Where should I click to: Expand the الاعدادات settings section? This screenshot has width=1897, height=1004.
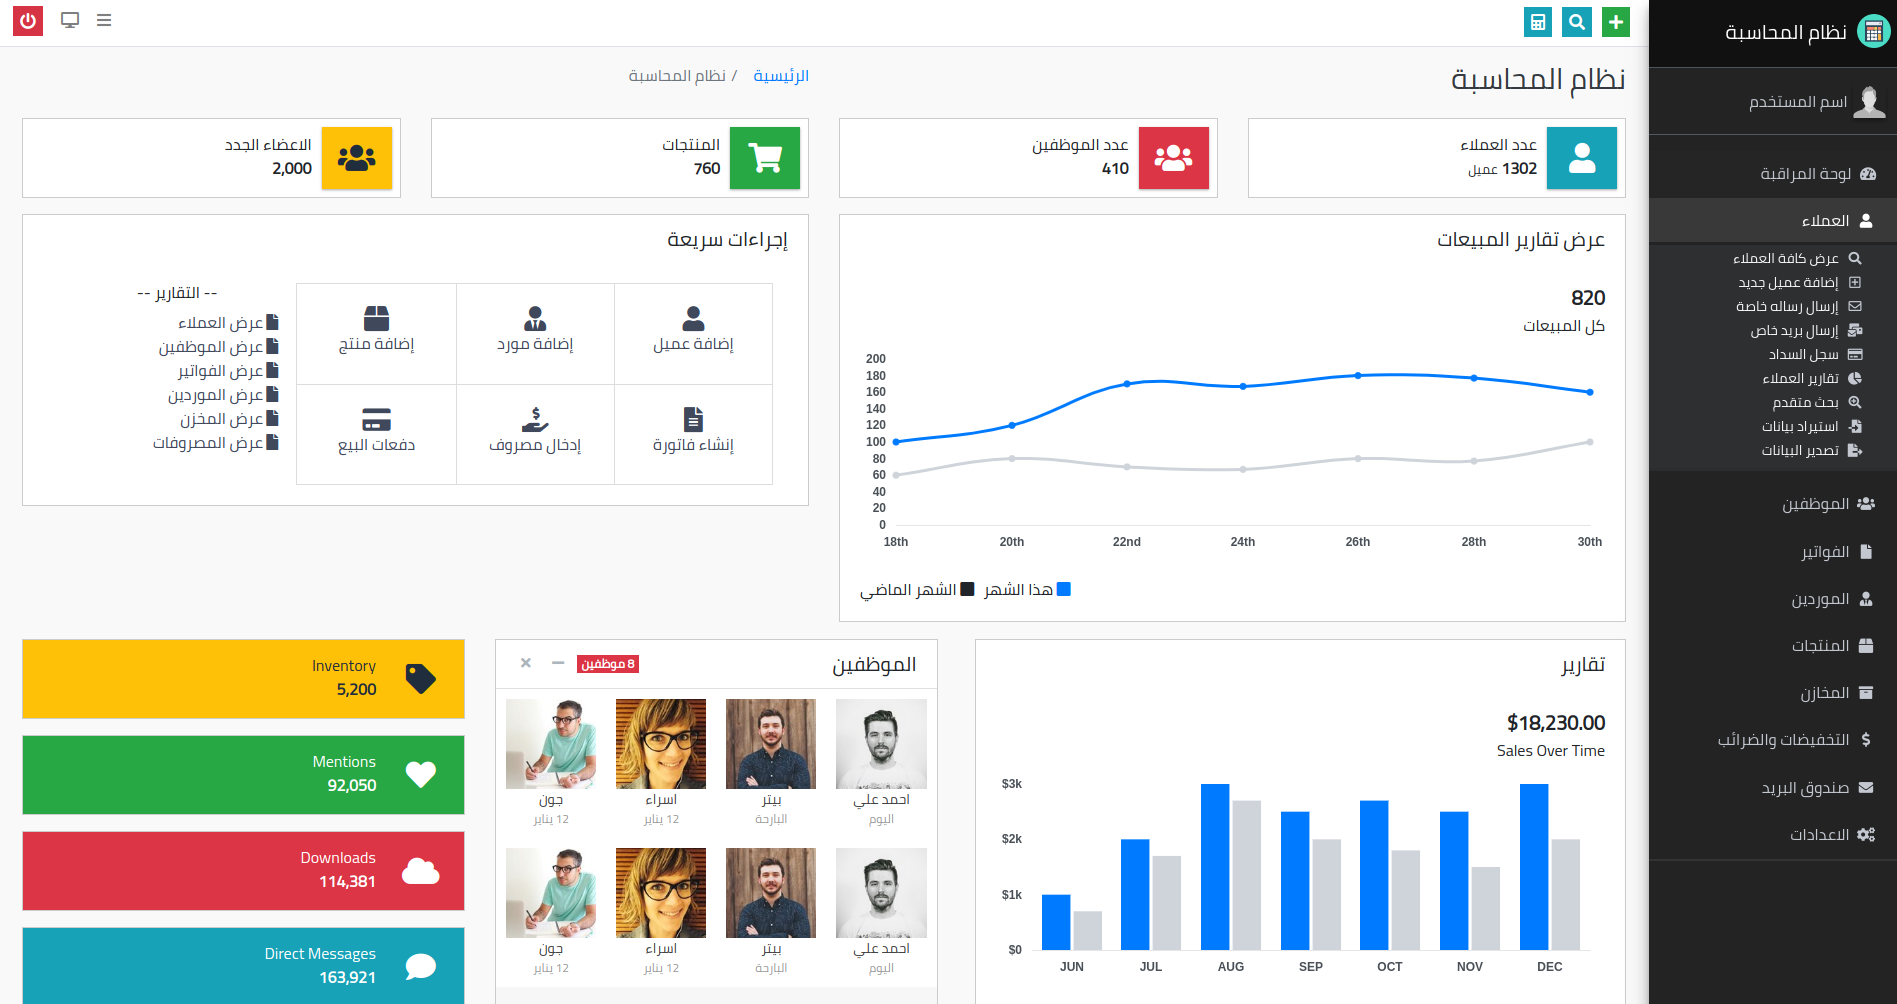1773,835
